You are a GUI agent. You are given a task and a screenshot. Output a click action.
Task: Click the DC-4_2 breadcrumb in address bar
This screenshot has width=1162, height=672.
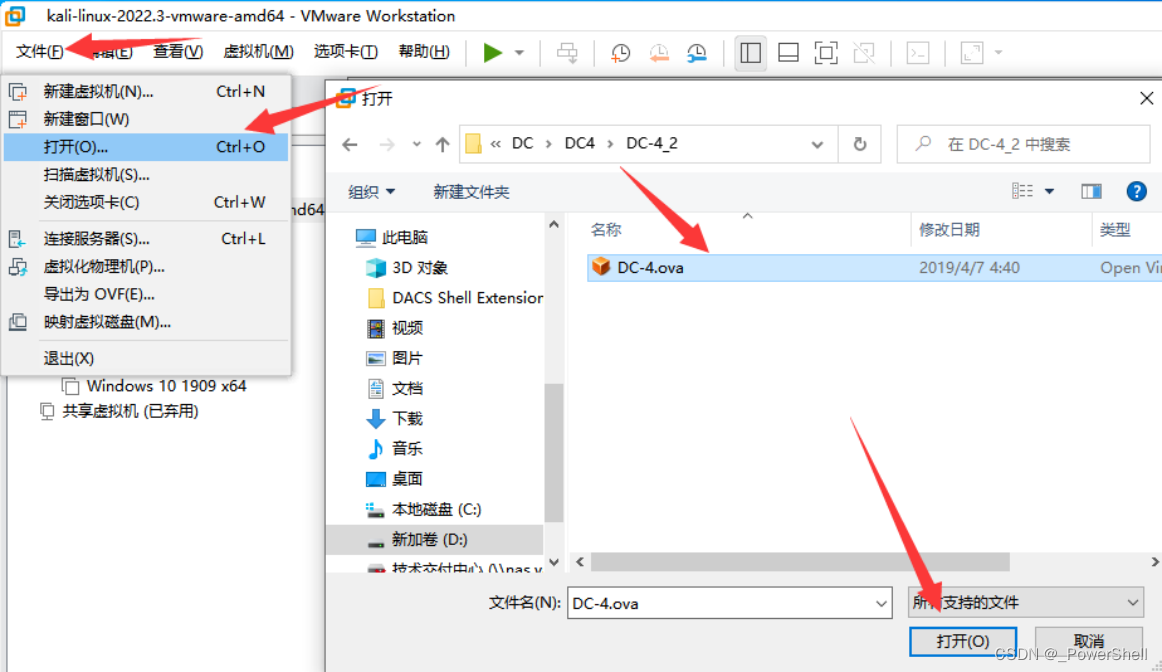pyautogui.click(x=652, y=144)
